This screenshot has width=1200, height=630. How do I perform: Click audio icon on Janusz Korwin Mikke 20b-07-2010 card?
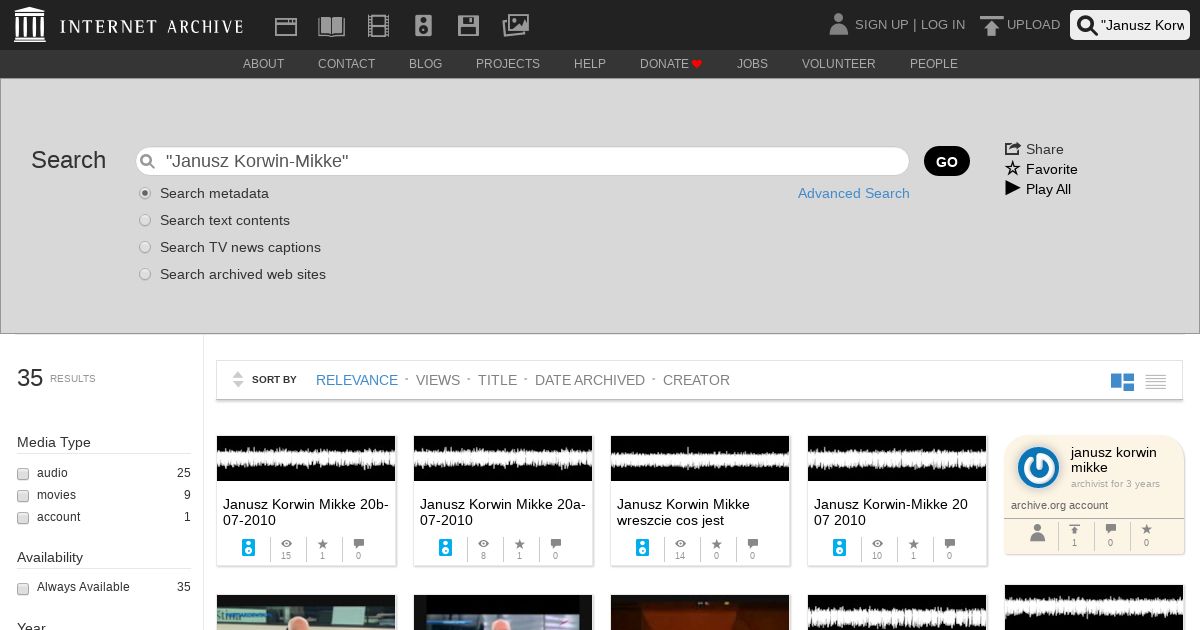[x=249, y=548]
